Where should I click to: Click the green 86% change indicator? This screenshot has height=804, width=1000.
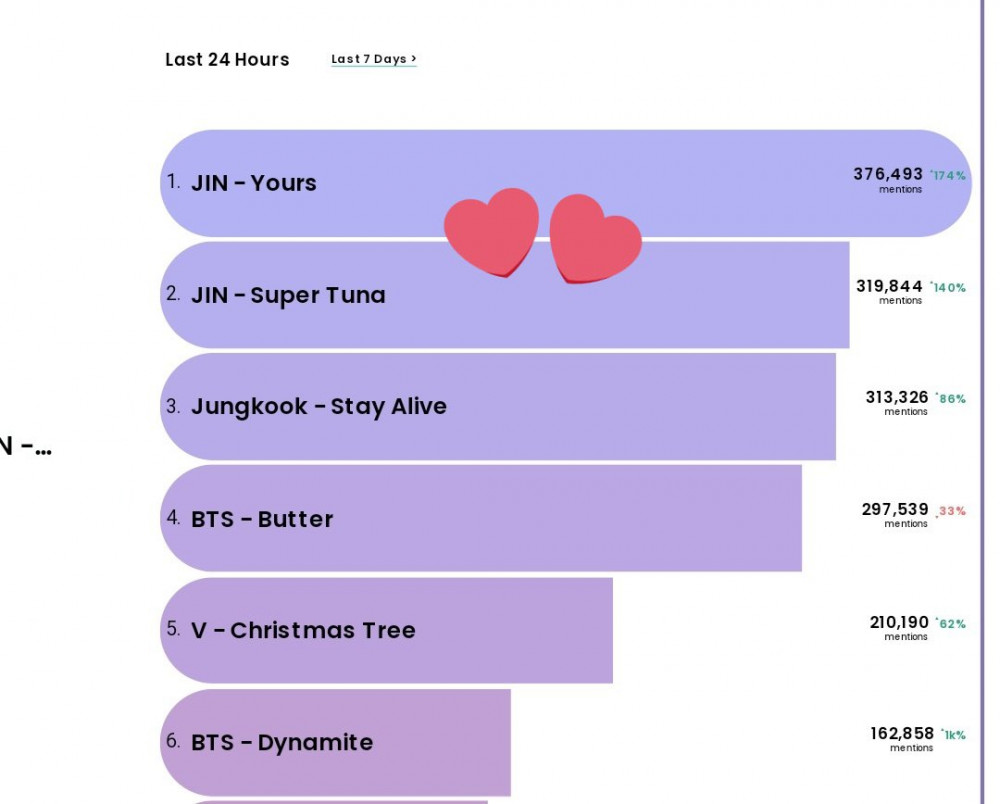click(x=952, y=399)
